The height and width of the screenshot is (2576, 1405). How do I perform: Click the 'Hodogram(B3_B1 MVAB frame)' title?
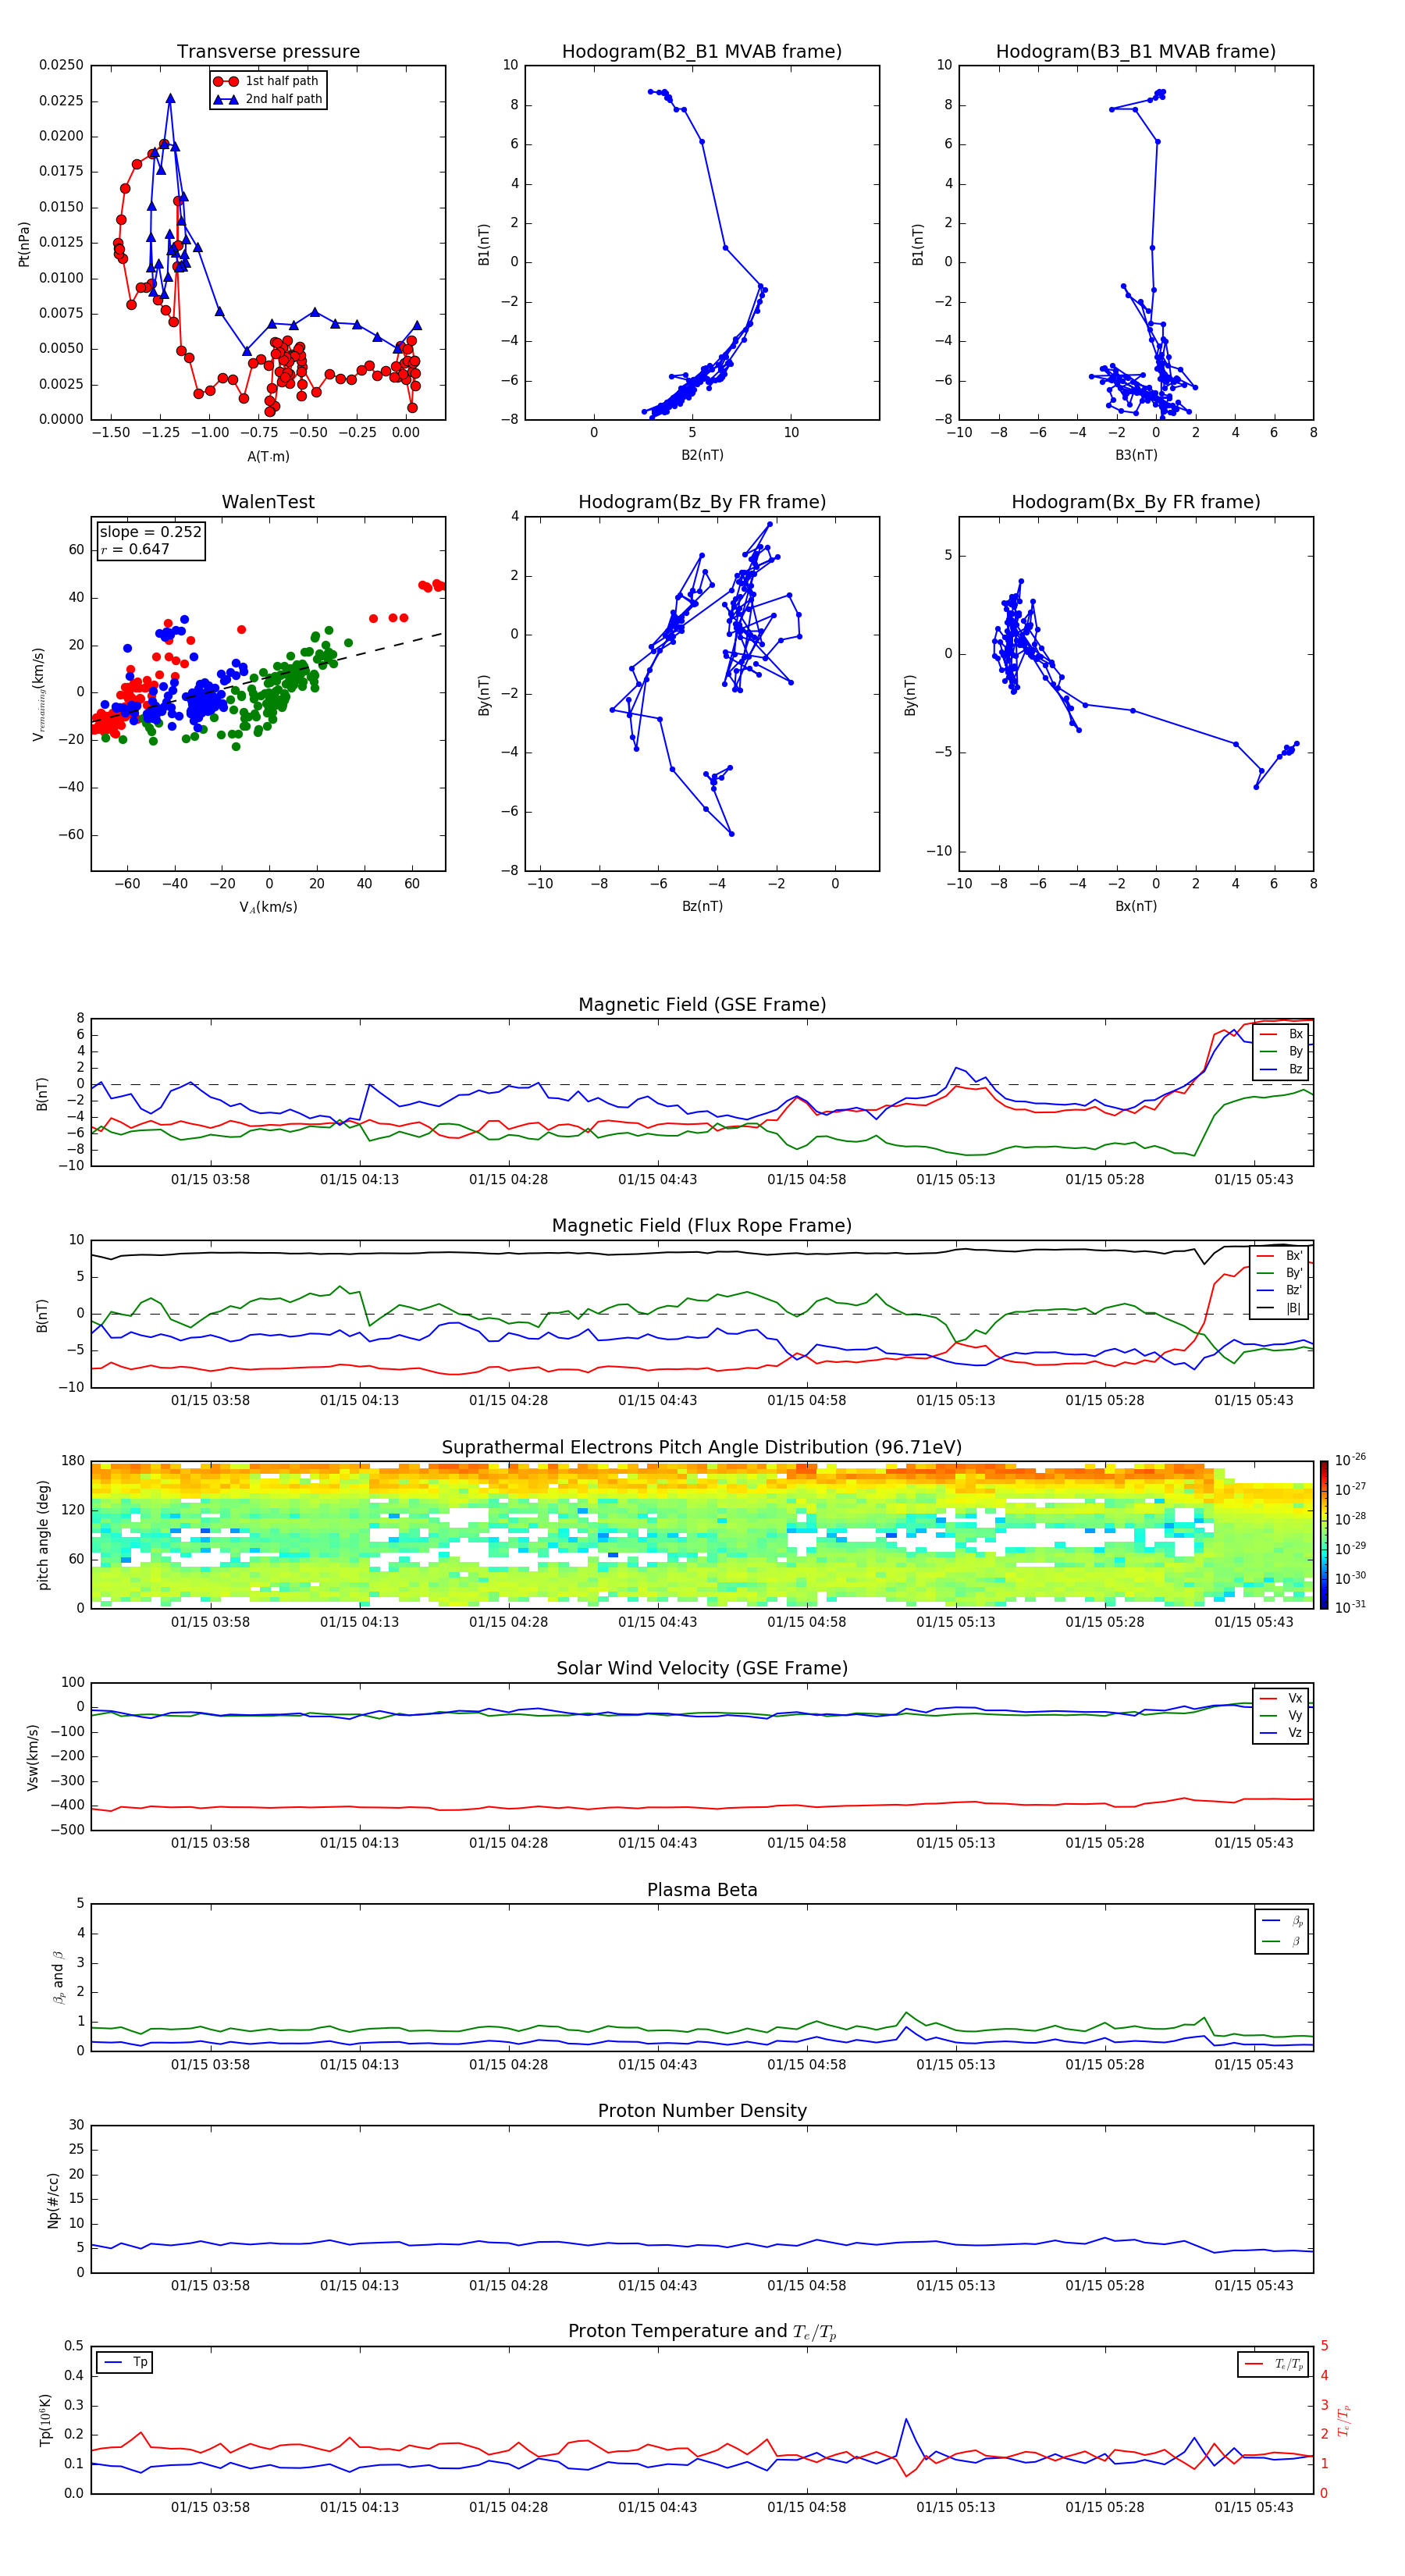[1136, 52]
